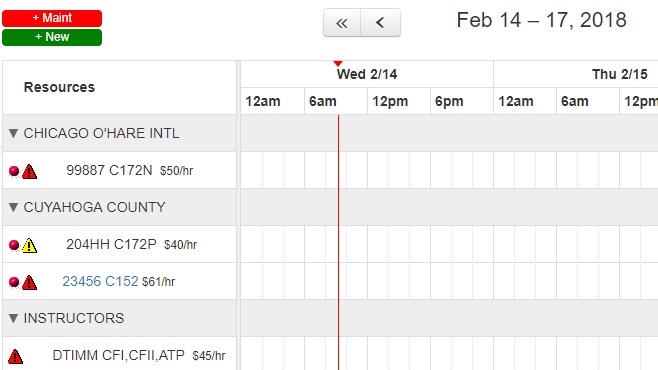Screen dimensions: 658x370
Task: Go back with the double-arrow previous button
Action: 342,23
